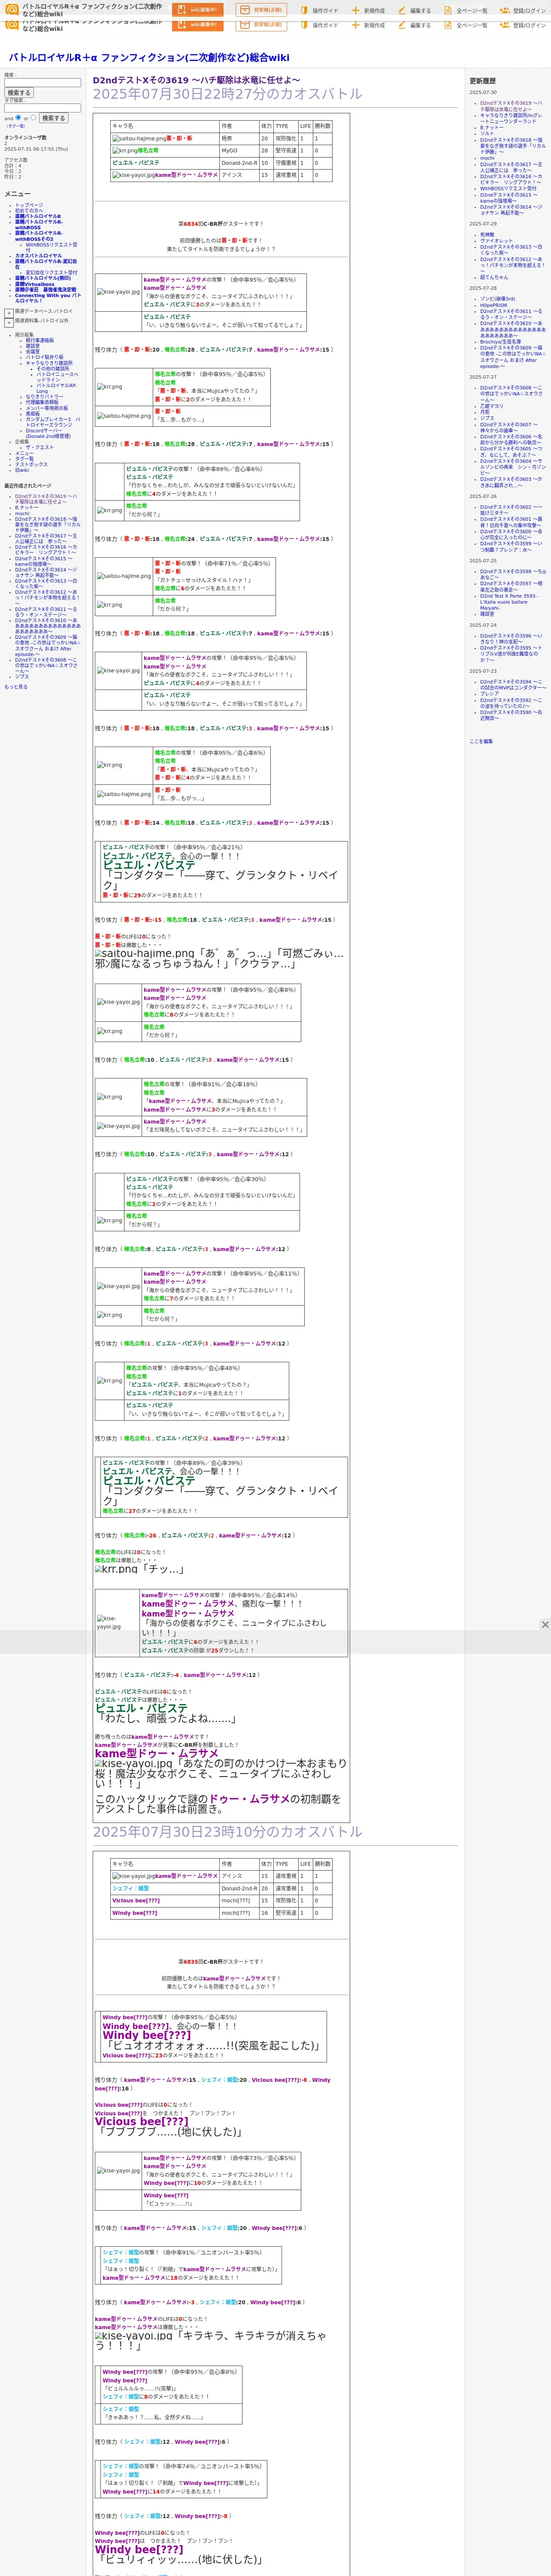
Task: Open 乙姫マヨリ in update history
Action: 492,406
